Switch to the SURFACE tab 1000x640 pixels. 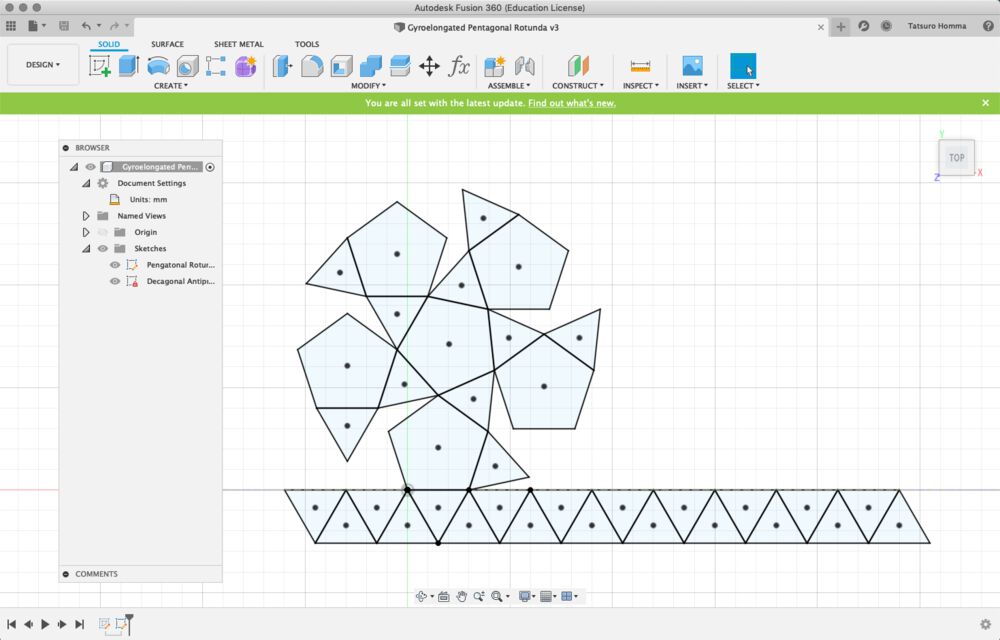167,44
